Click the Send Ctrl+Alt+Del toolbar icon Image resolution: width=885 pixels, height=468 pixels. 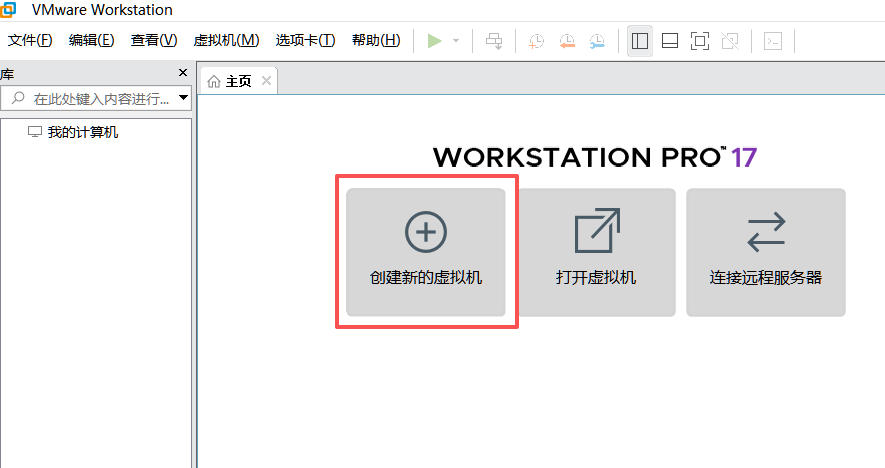click(x=494, y=41)
